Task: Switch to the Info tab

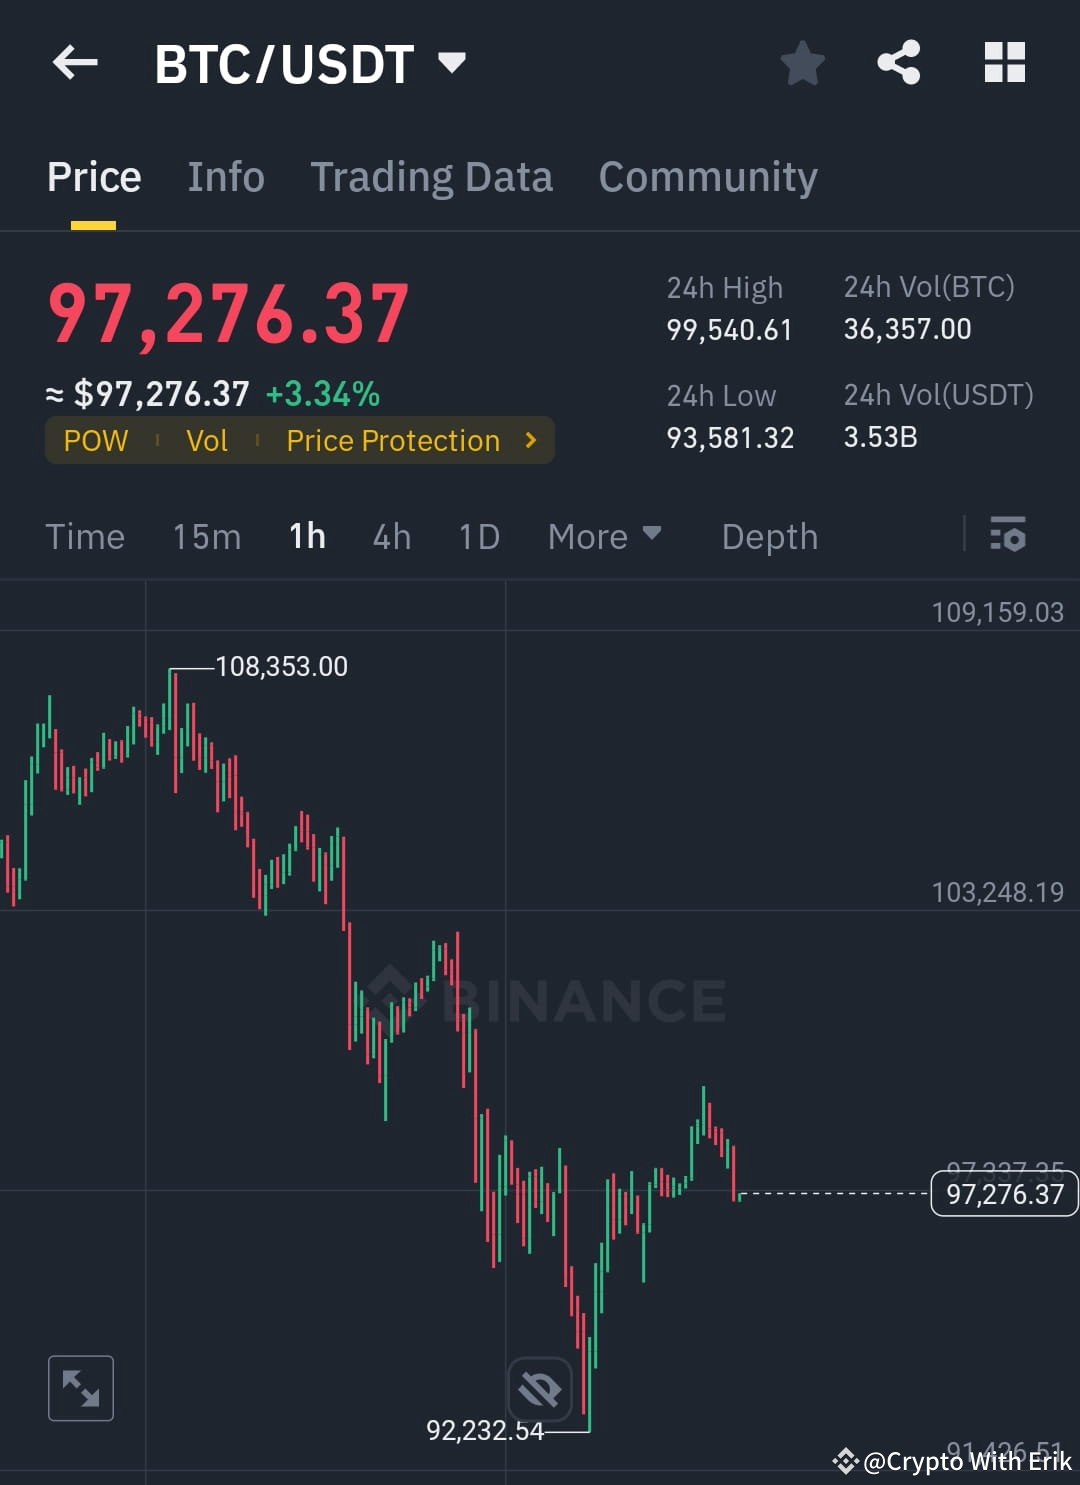Action: 225,176
